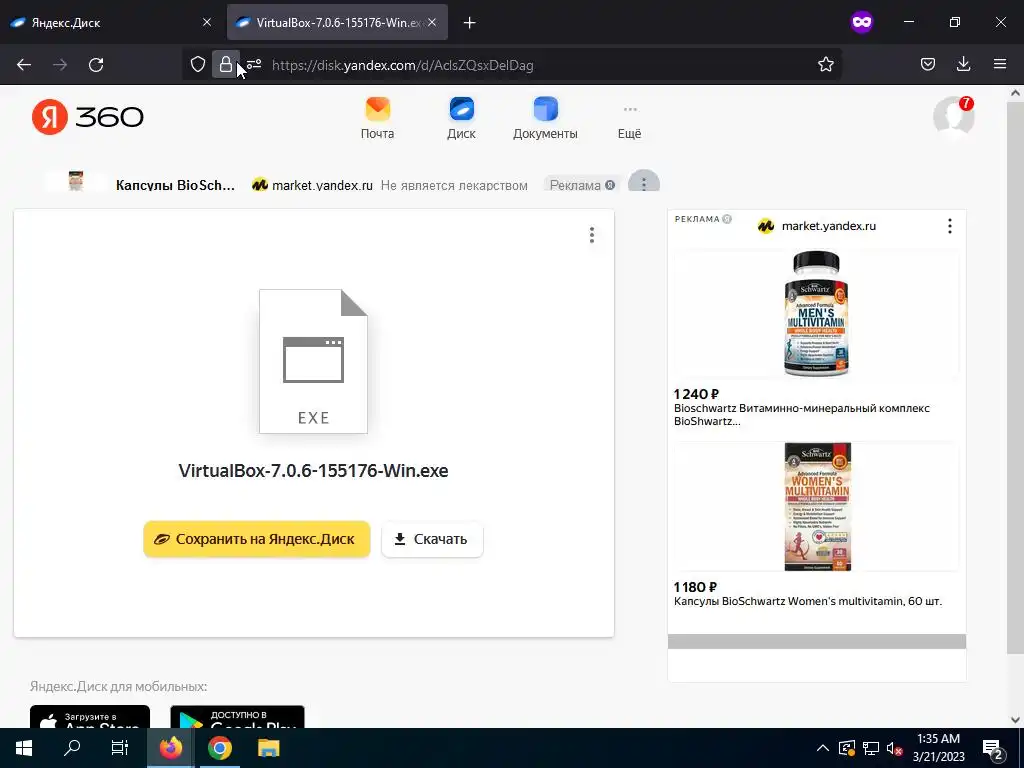The height and width of the screenshot is (768, 1024).
Task: Click Сохранить на Яндекс.Диск button
Action: (x=257, y=539)
